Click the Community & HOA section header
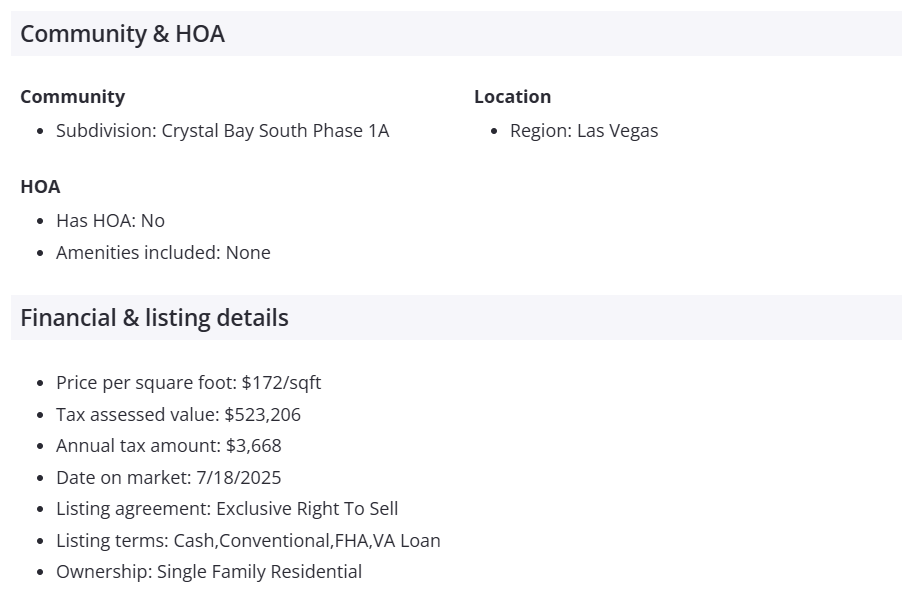Image resolution: width=921 pixels, height=613 pixels. (122, 34)
